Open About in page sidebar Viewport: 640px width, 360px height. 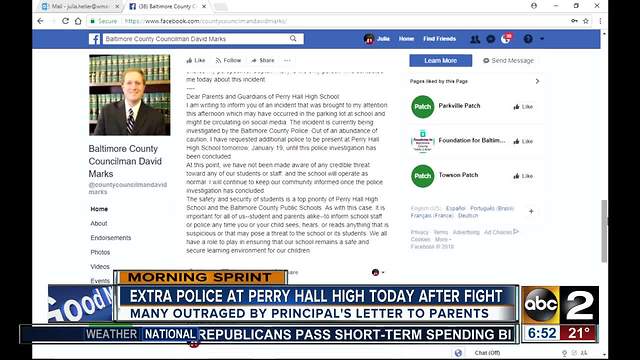pos(99,223)
